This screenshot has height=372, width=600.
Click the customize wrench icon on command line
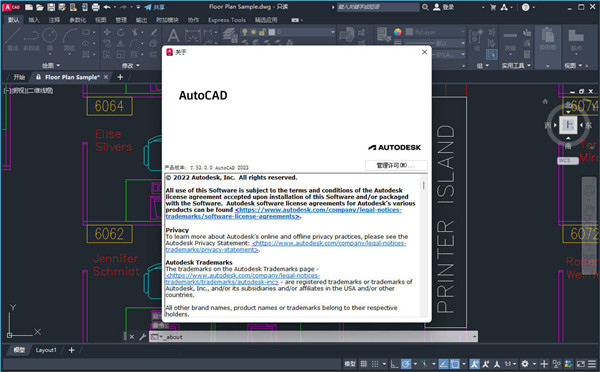coord(142,337)
